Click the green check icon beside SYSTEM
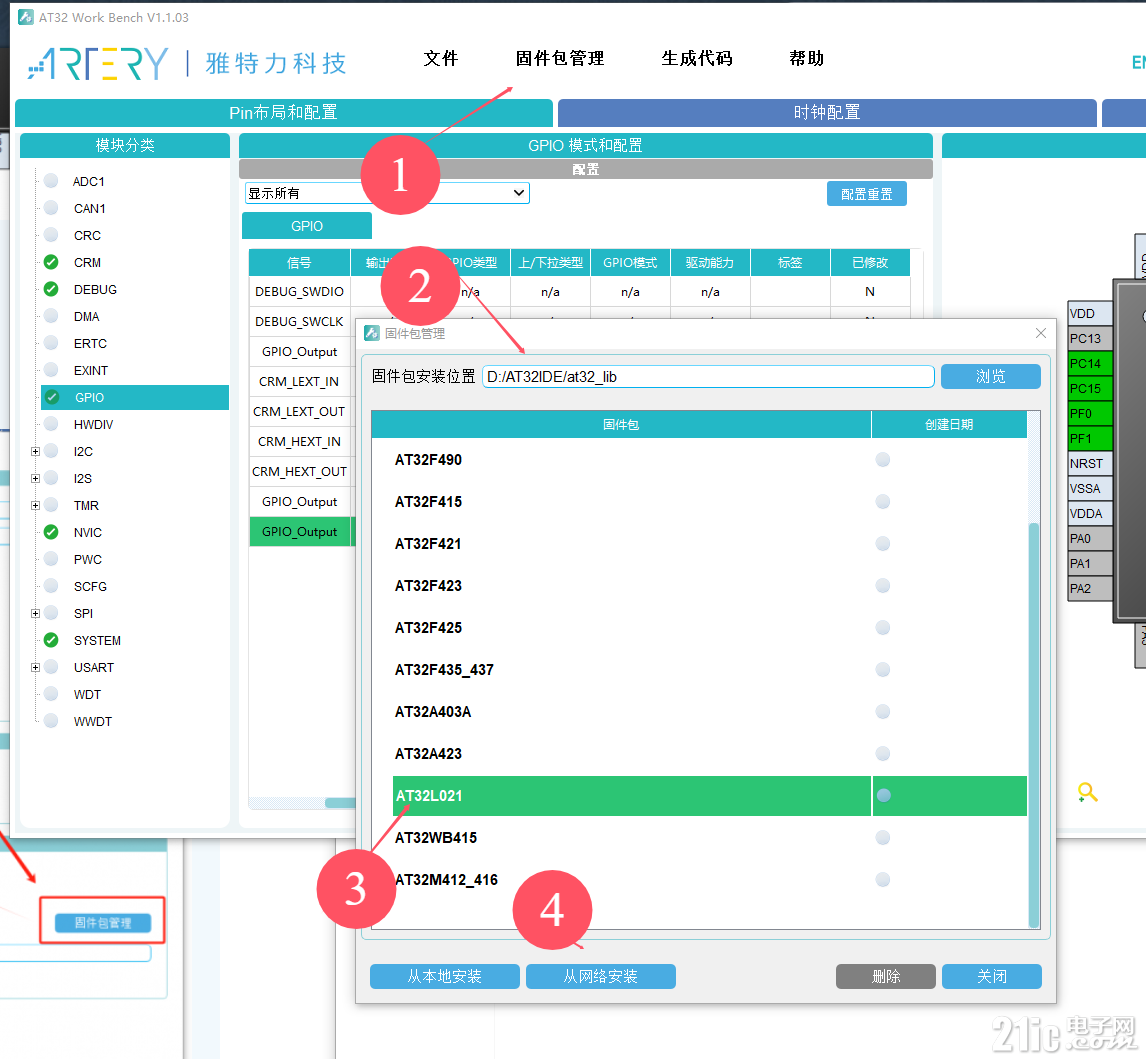Viewport: 1146px width, 1059px height. (51, 640)
